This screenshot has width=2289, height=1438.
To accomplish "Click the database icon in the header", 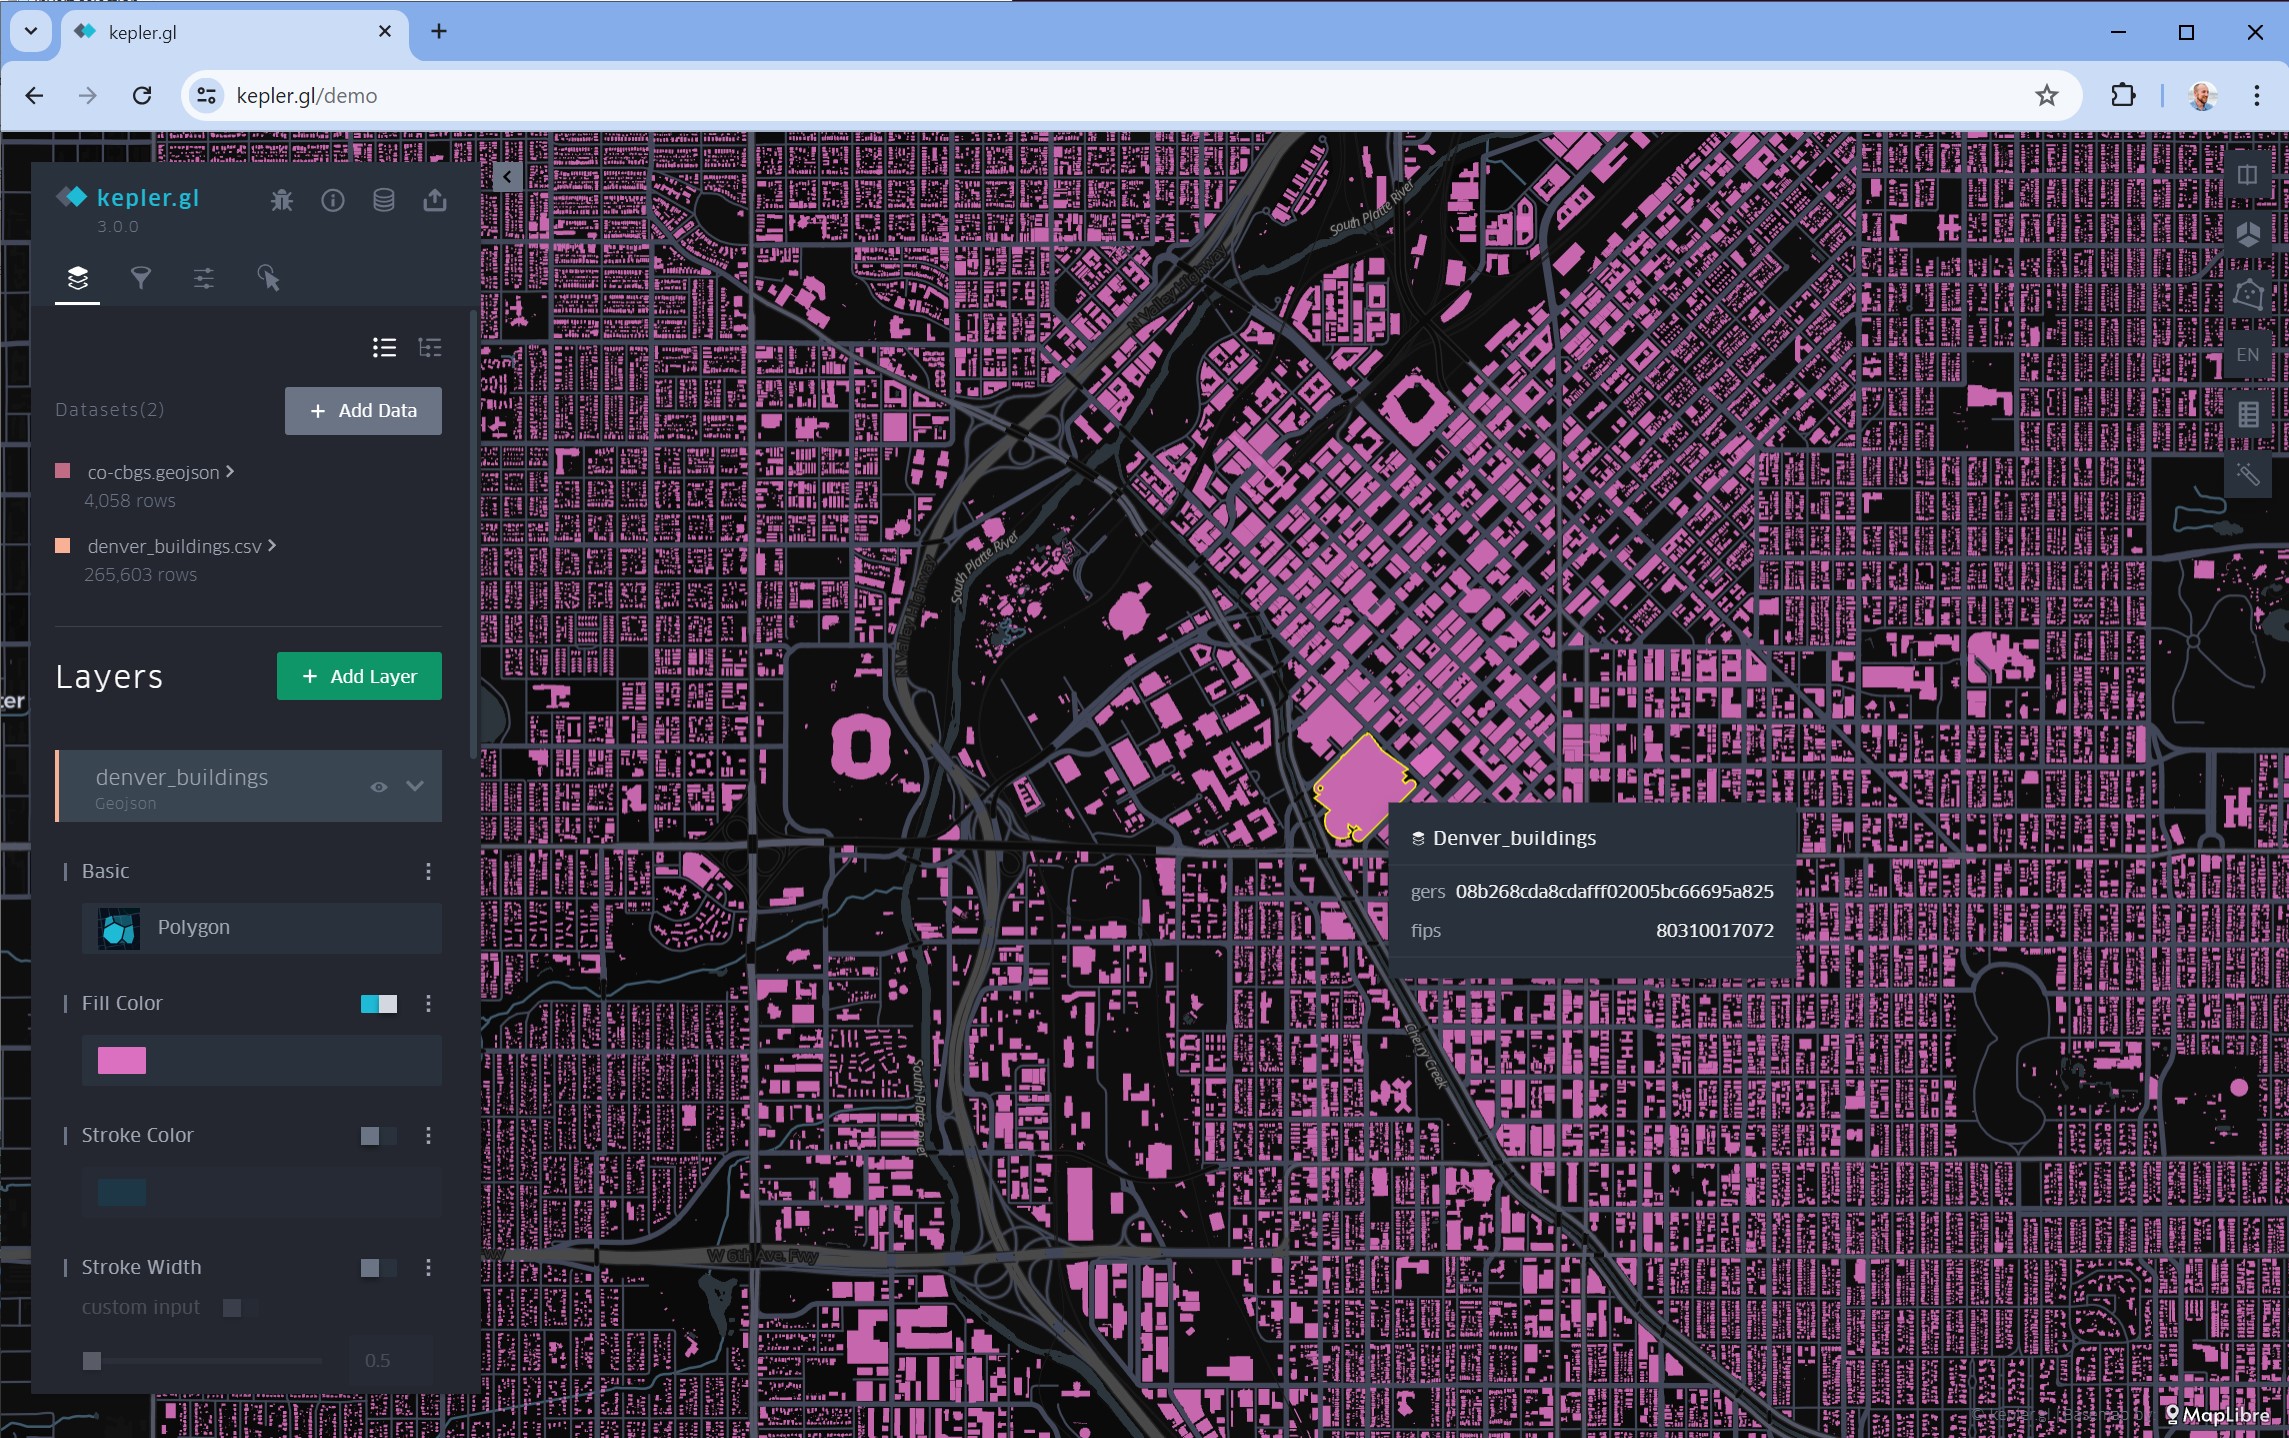I will click(x=384, y=200).
